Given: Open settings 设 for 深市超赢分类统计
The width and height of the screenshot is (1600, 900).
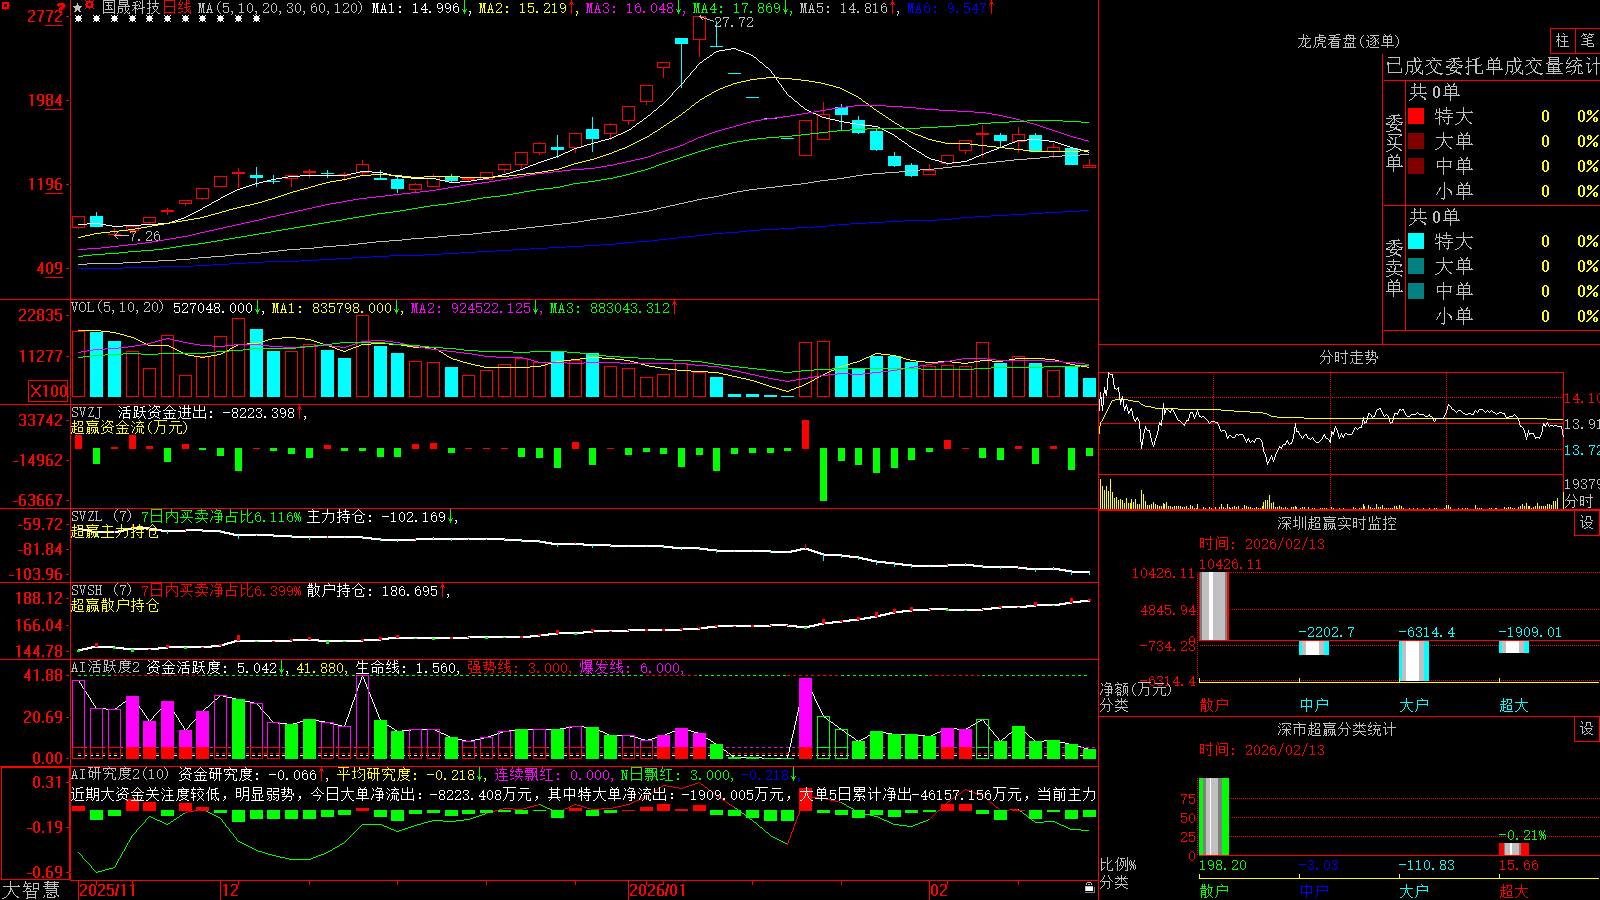Looking at the screenshot, I should 1586,729.
